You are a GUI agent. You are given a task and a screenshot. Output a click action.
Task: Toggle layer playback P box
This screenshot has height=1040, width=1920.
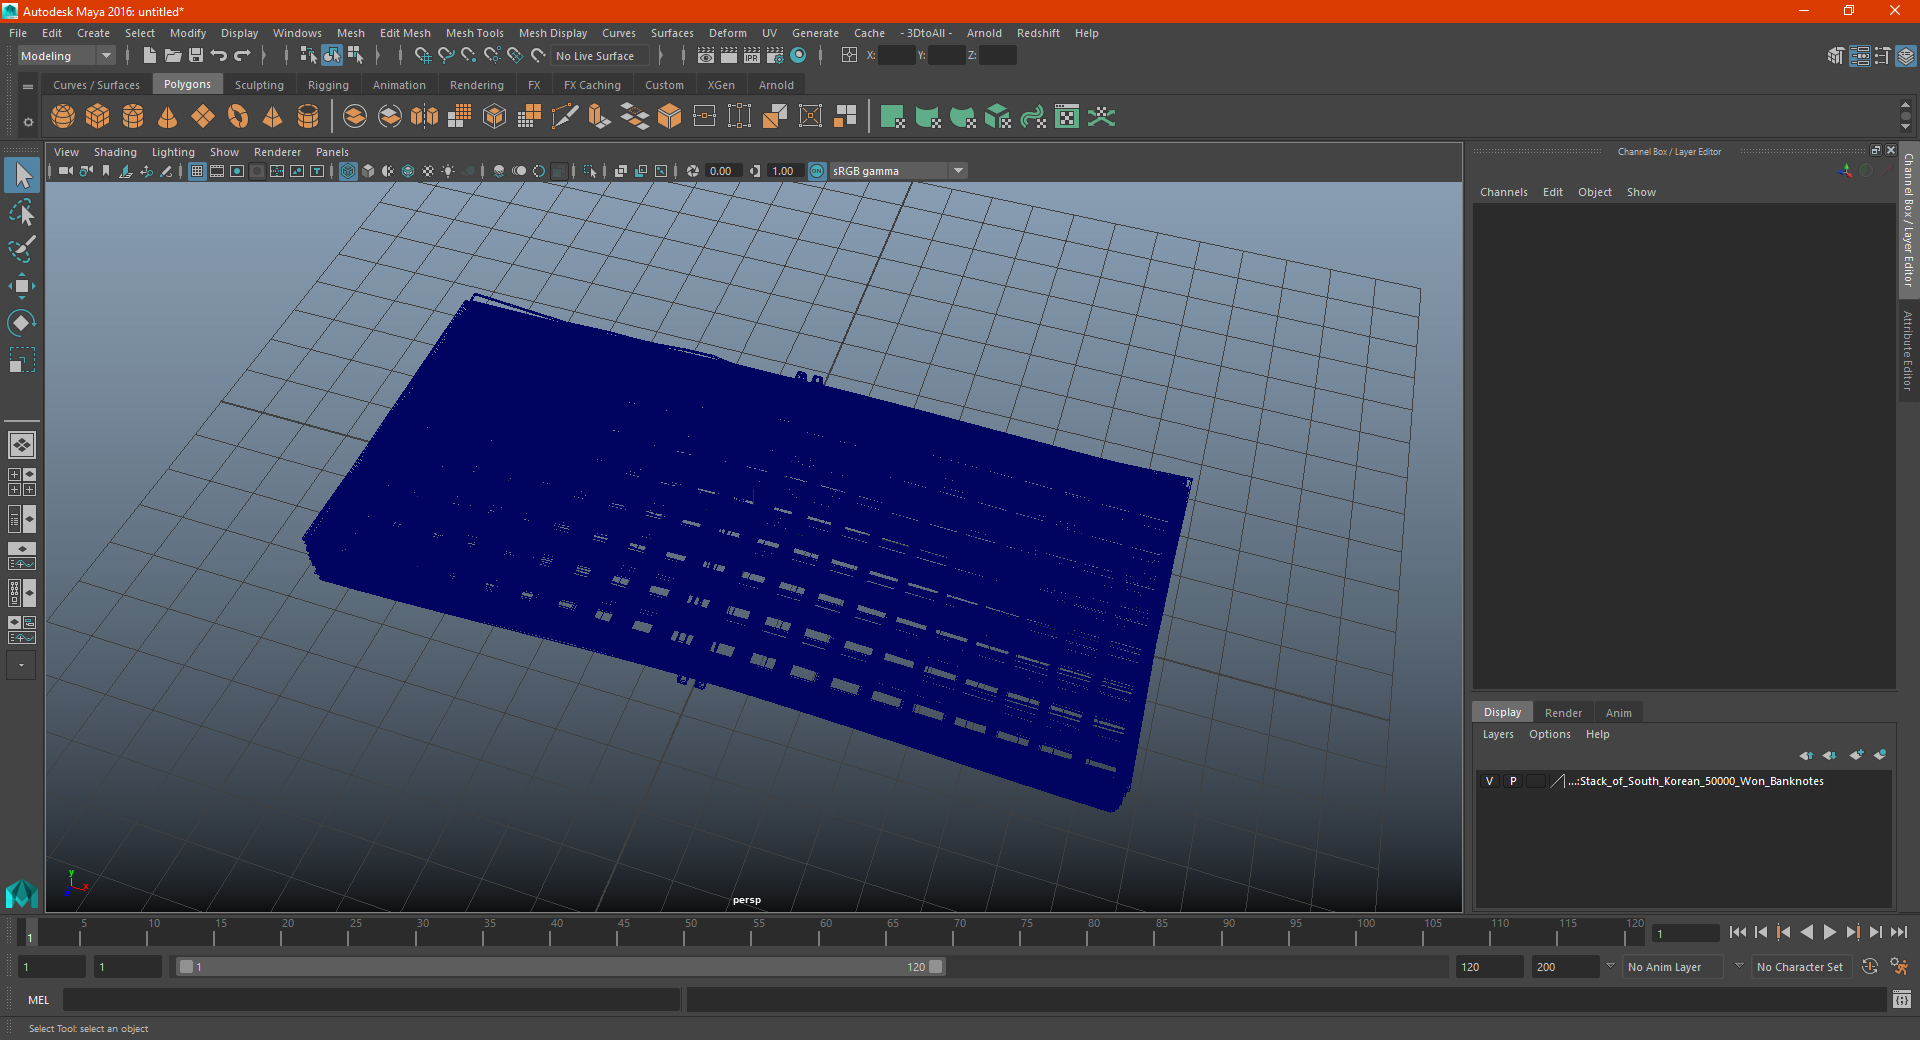click(1513, 781)
